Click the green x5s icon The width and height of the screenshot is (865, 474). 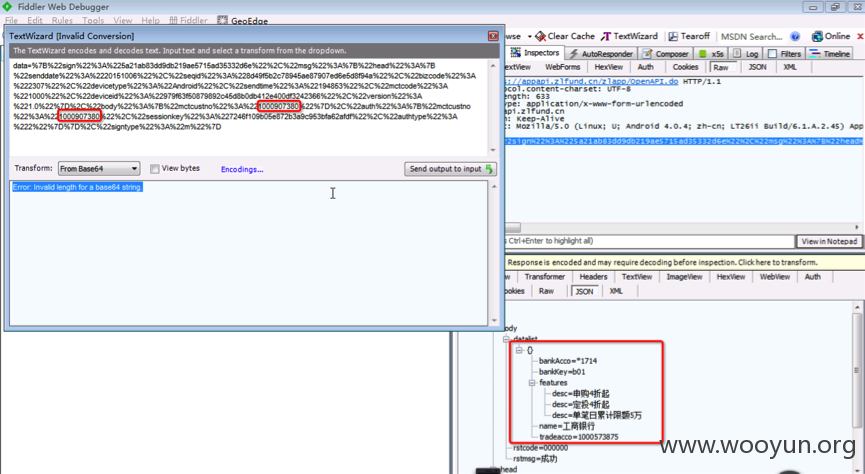tap(703, 54)
